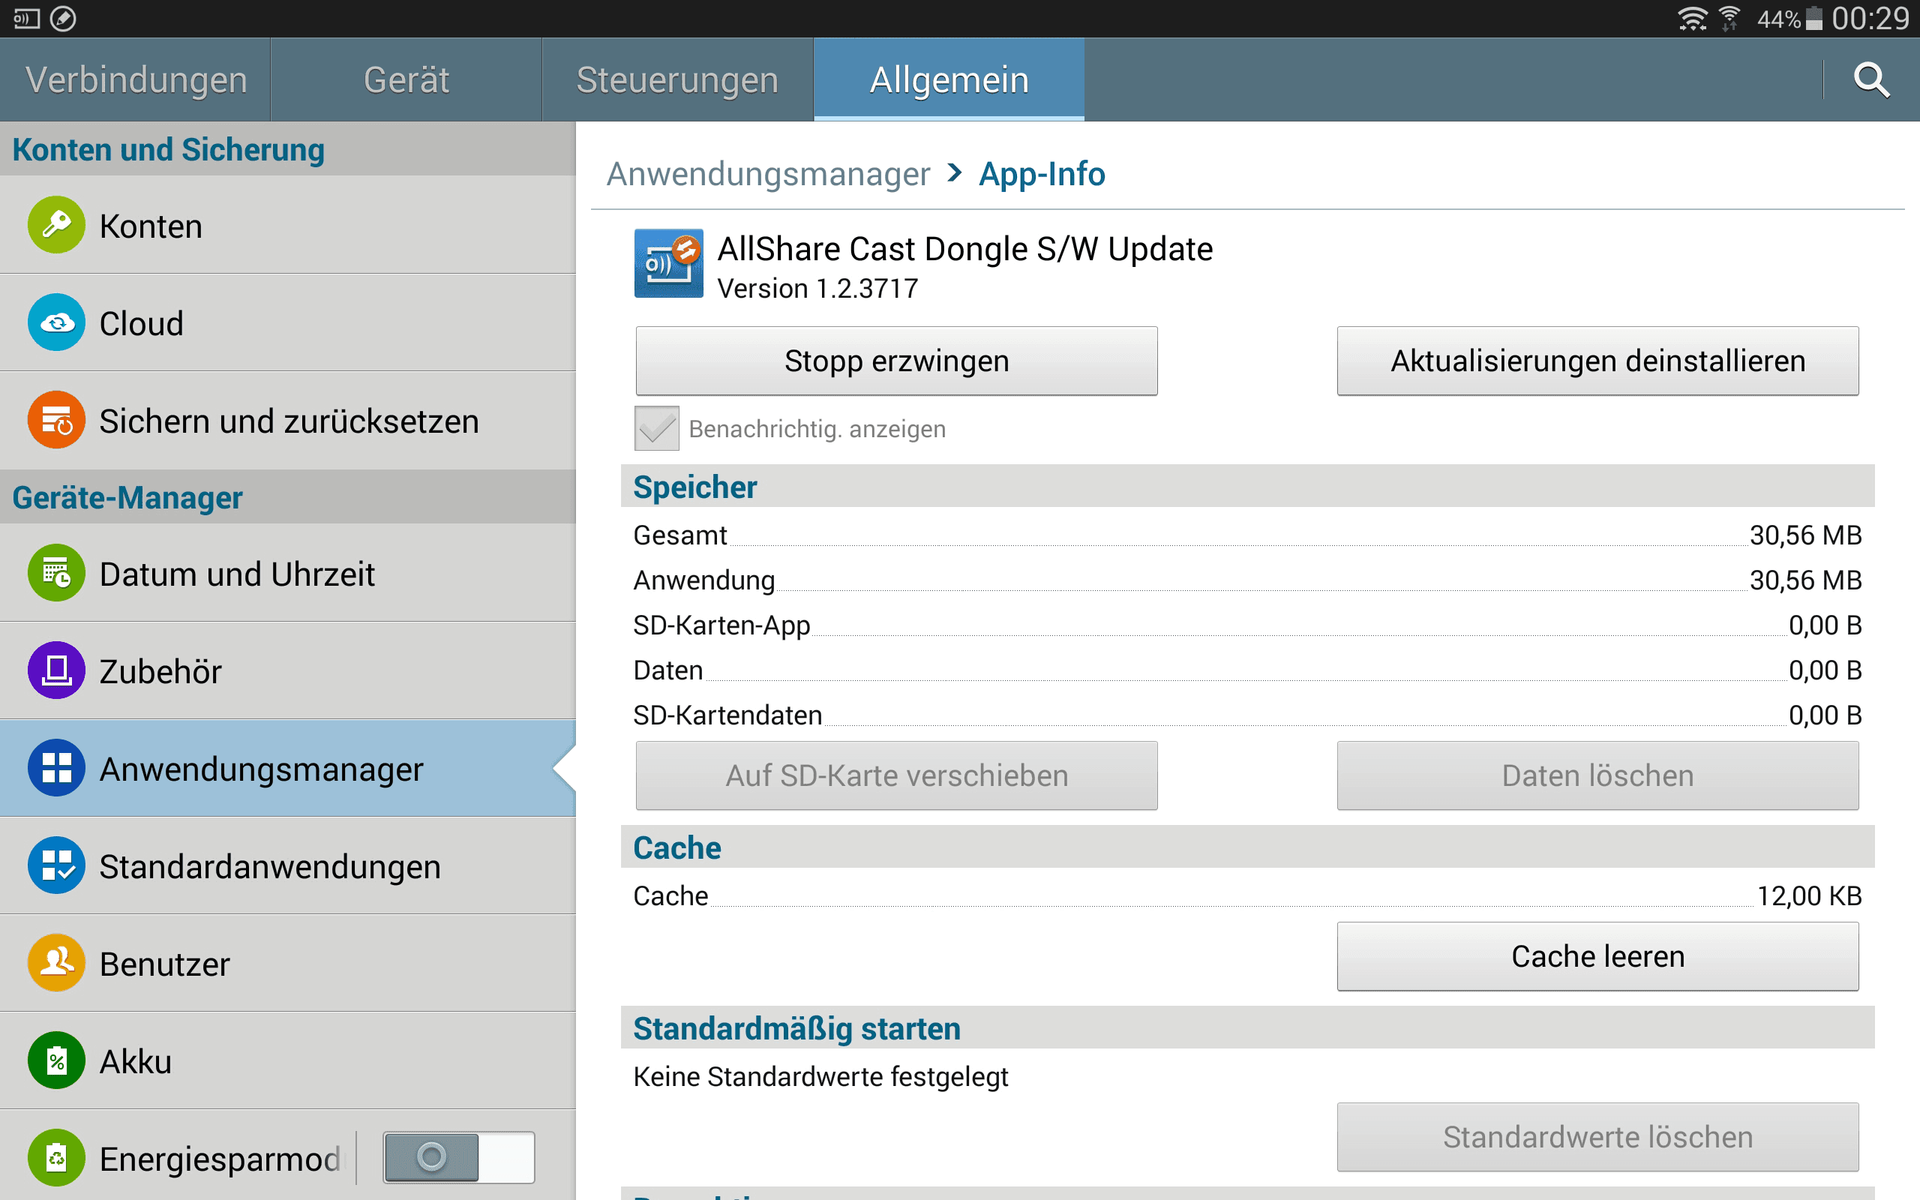1920x1200 pixels.
Task: Switch to the Verbindungen tab
Action: pos(136,79)
